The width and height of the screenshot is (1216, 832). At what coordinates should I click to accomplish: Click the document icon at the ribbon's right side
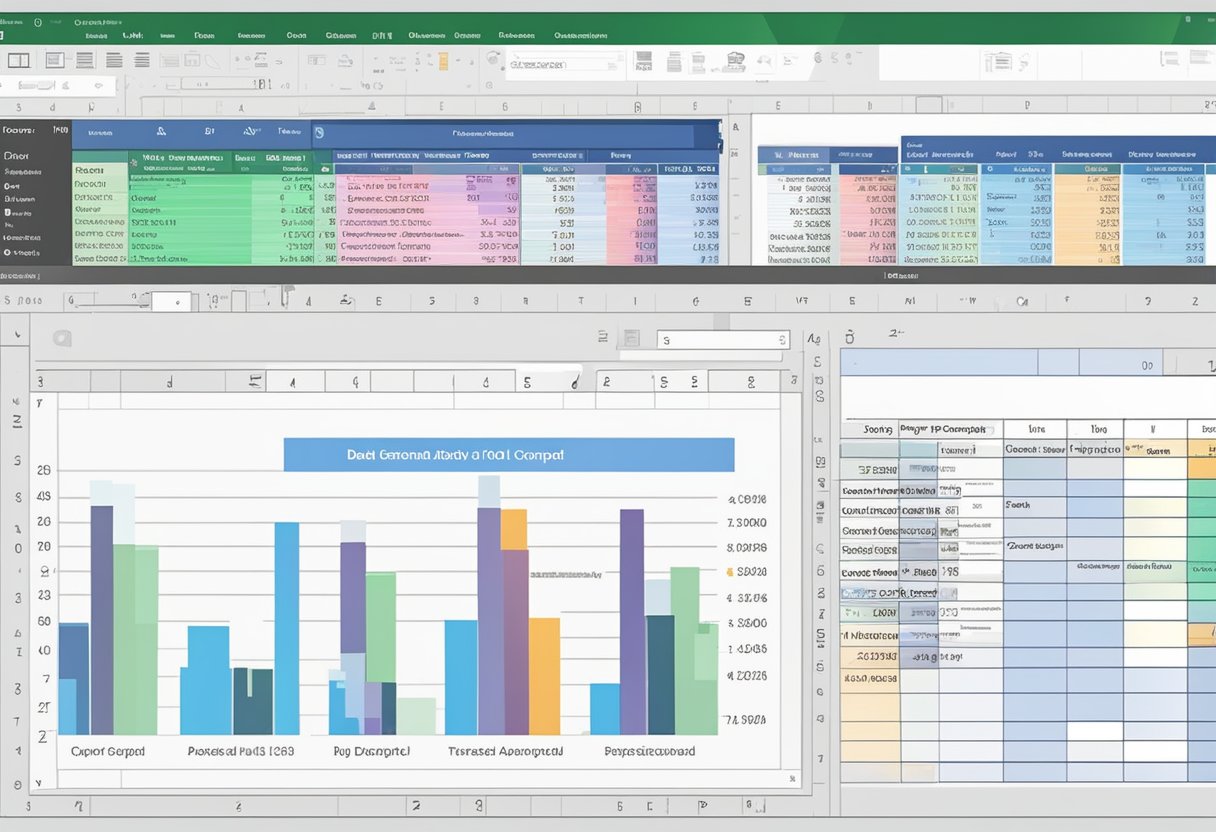pyautogui.click(x=997, y=62)
